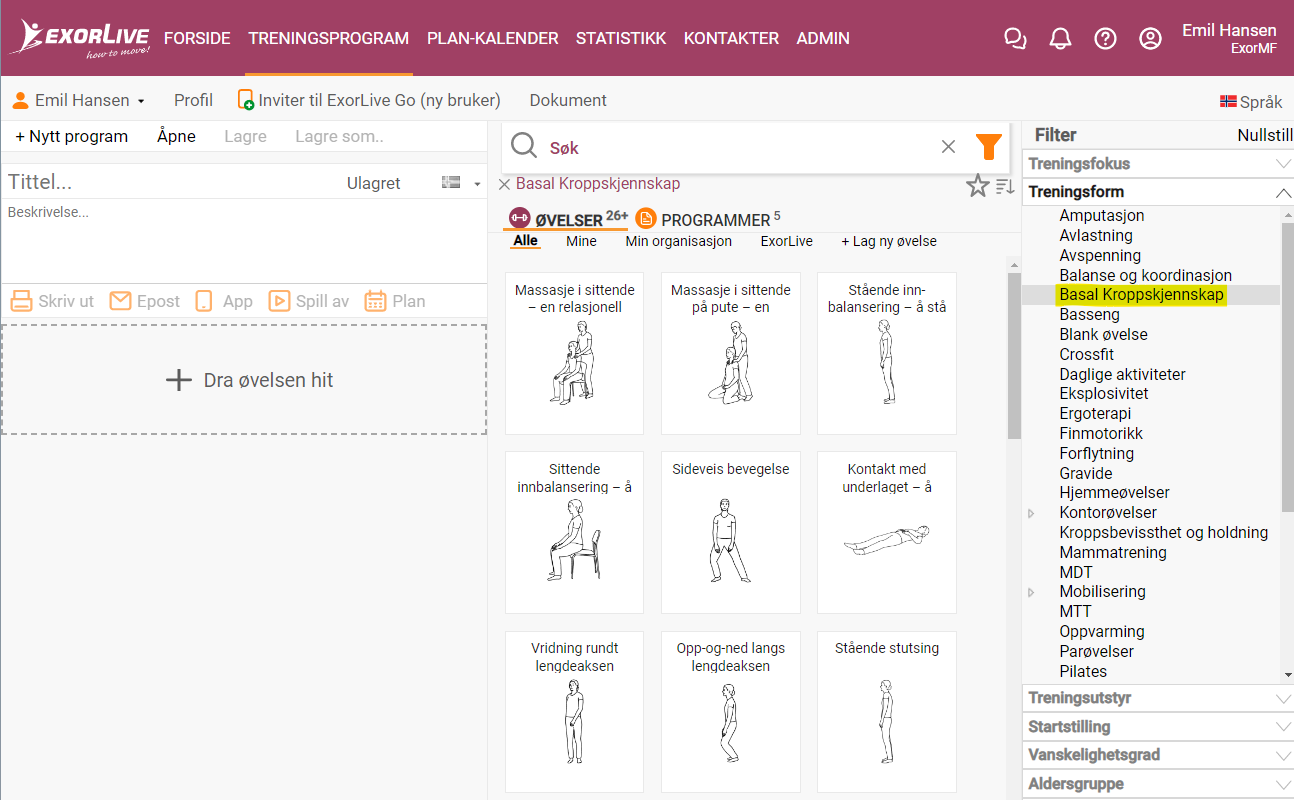Viewport: 1294px width, 800px height.
Task: Show Mine exercises
Action: click(581, 241)
